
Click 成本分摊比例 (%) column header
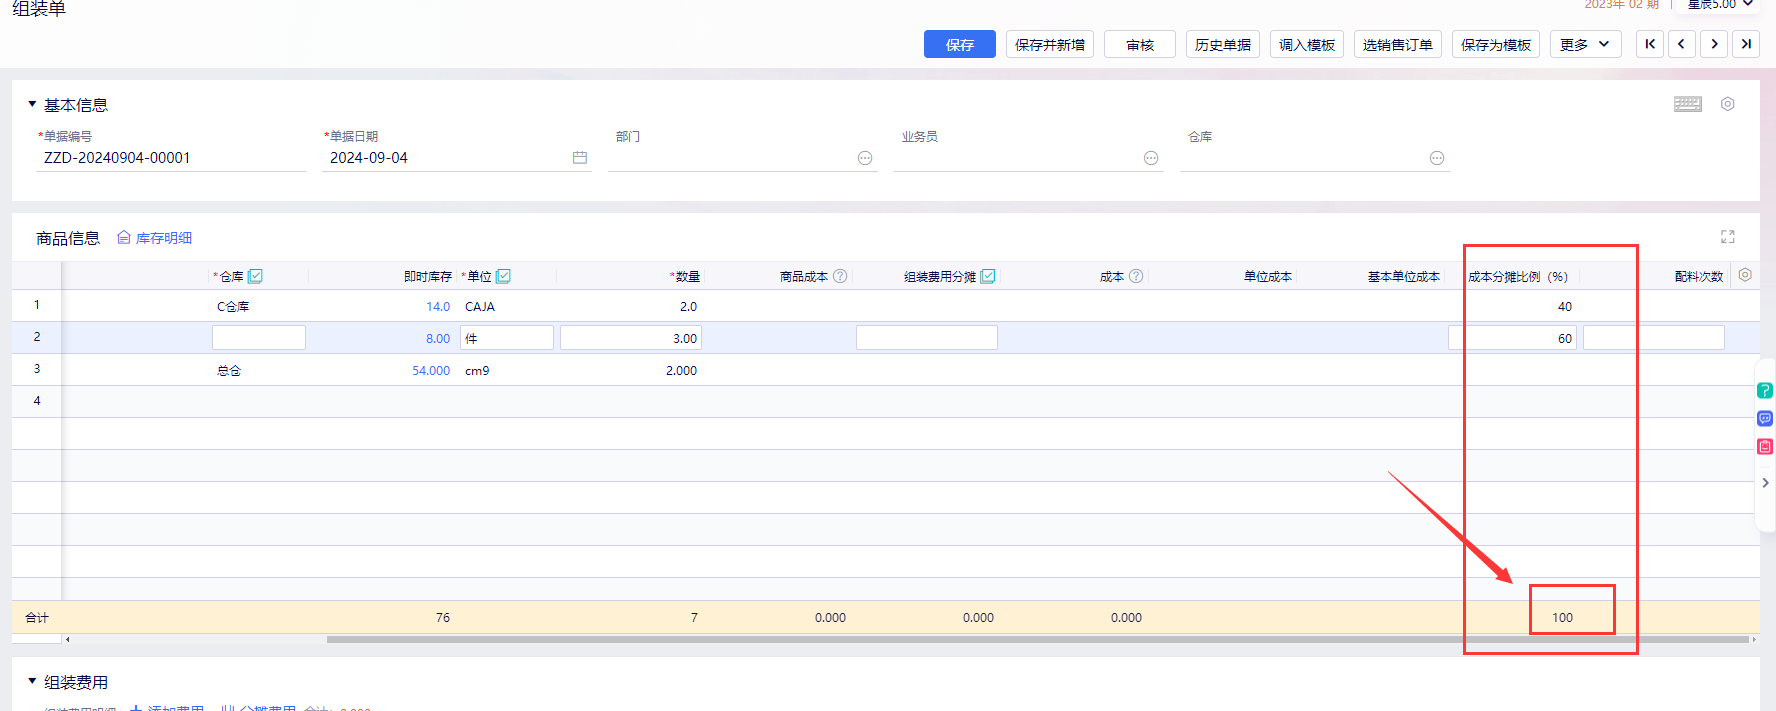[x=1518, y=277]
